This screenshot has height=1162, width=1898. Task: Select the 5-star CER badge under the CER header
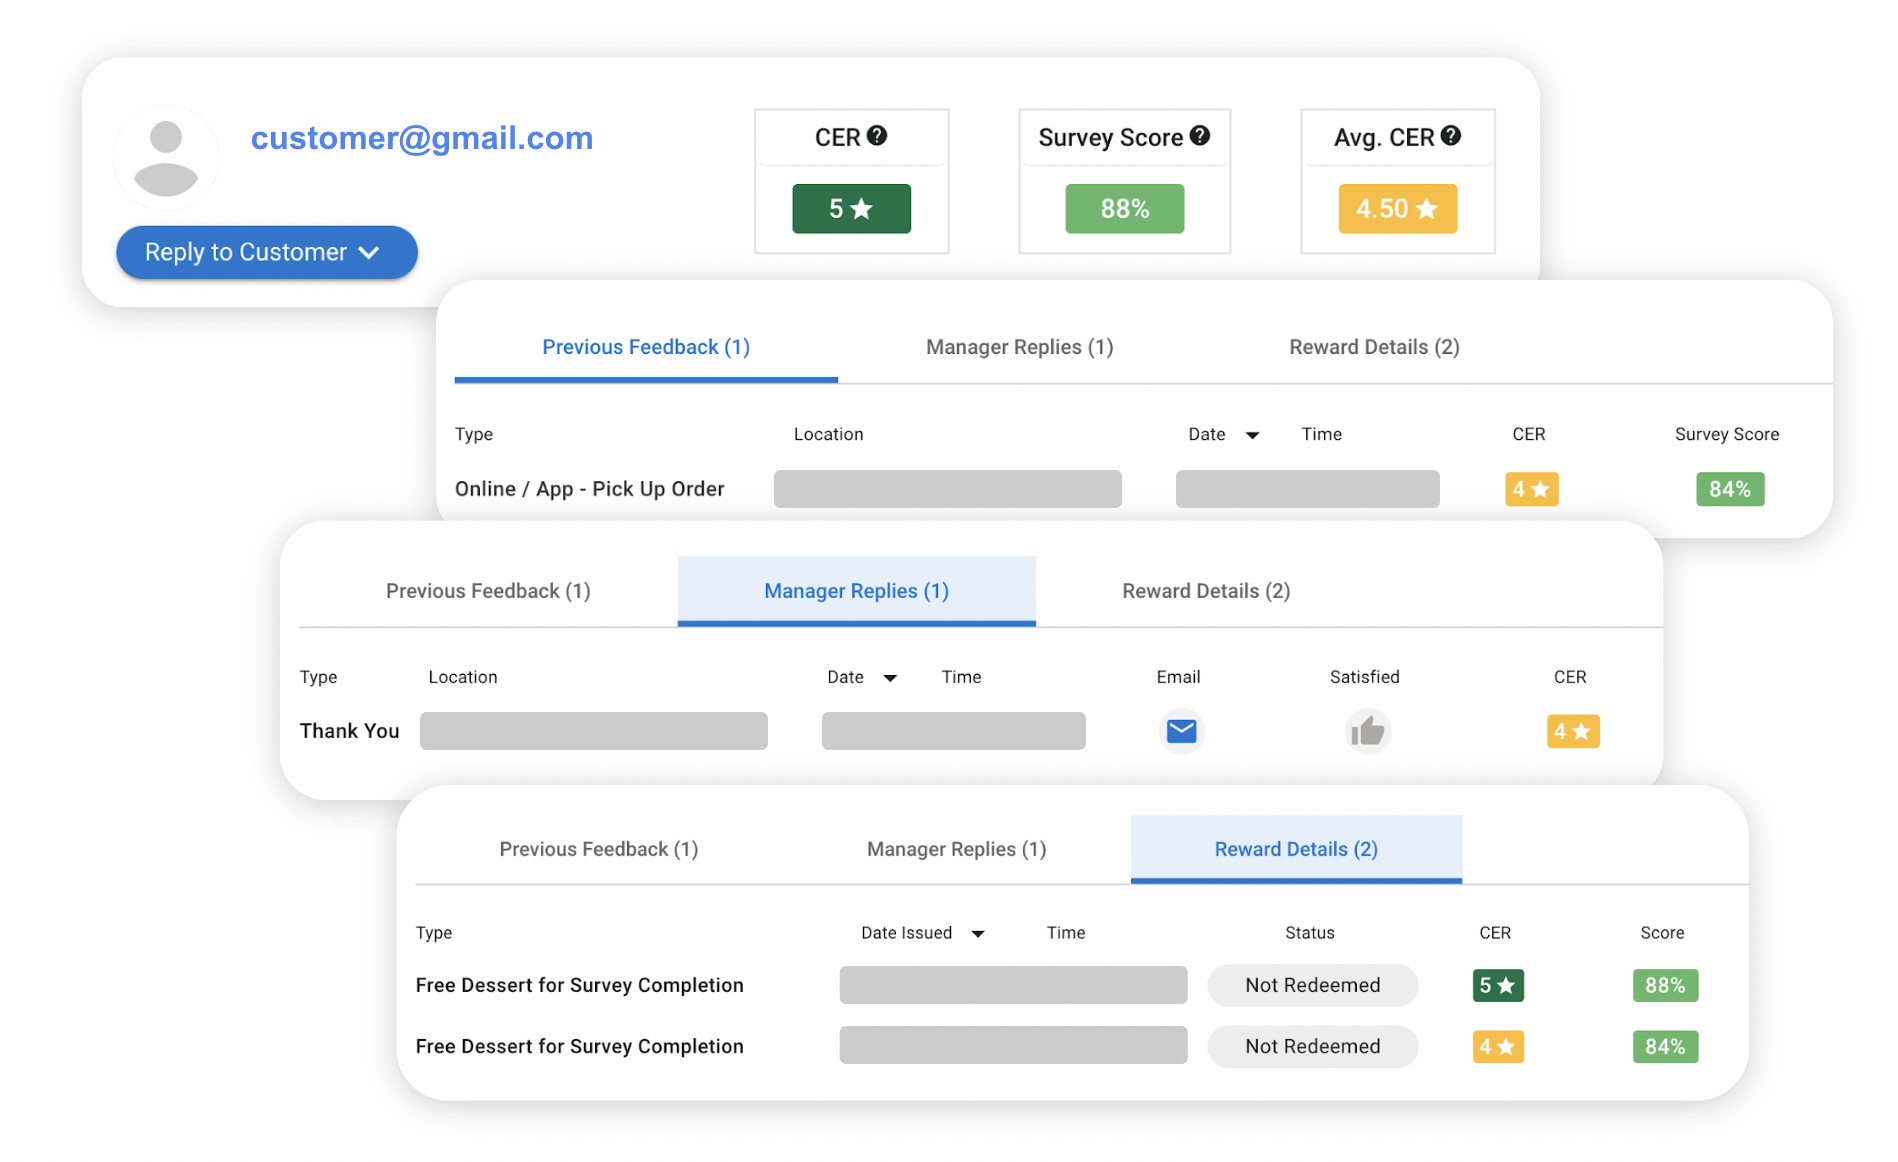point(851,208)
